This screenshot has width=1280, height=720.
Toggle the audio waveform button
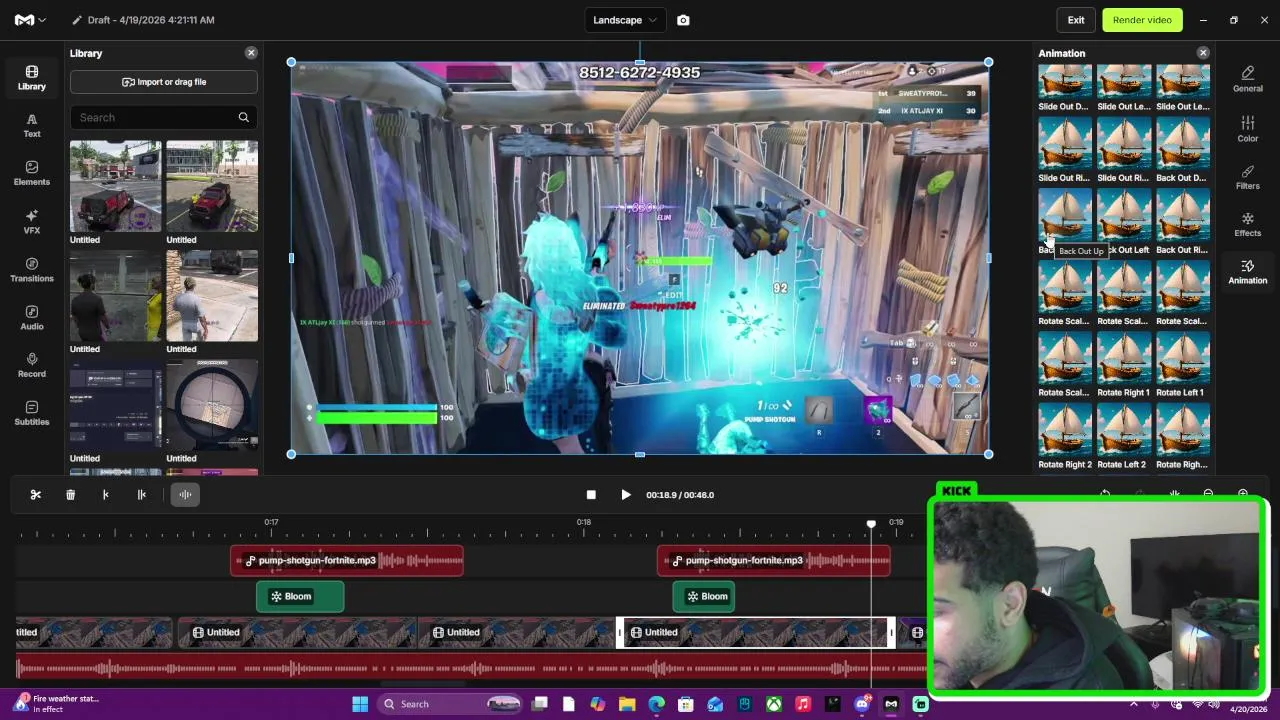point(185,494)
